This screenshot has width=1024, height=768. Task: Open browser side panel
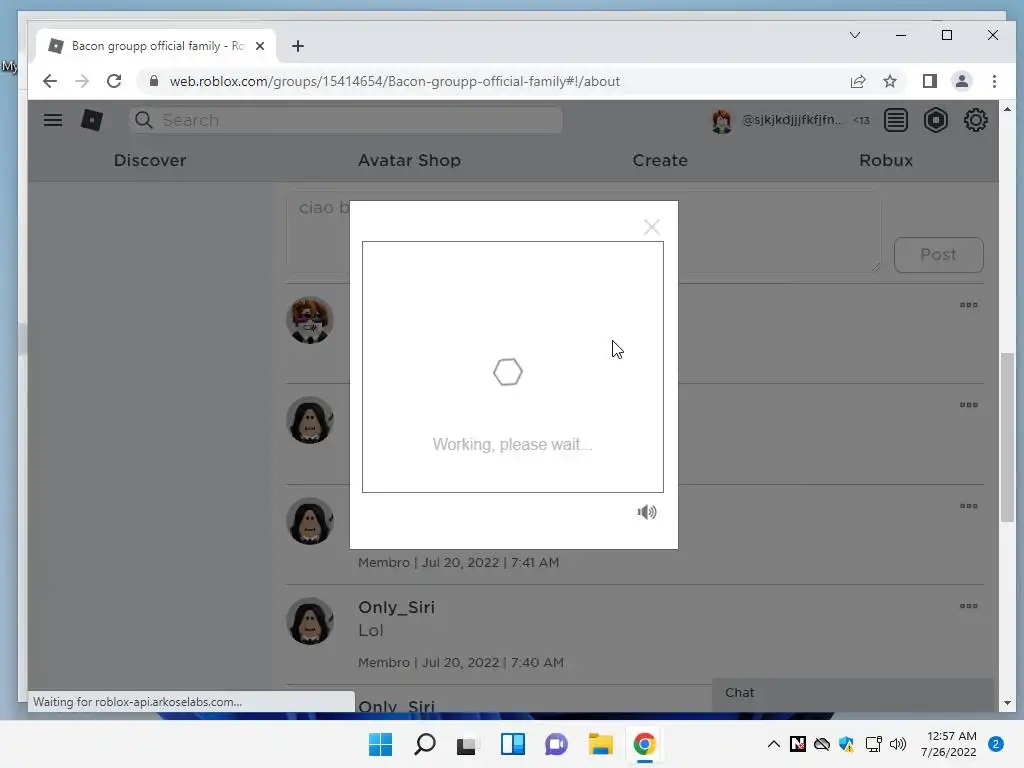click(929, 81)
